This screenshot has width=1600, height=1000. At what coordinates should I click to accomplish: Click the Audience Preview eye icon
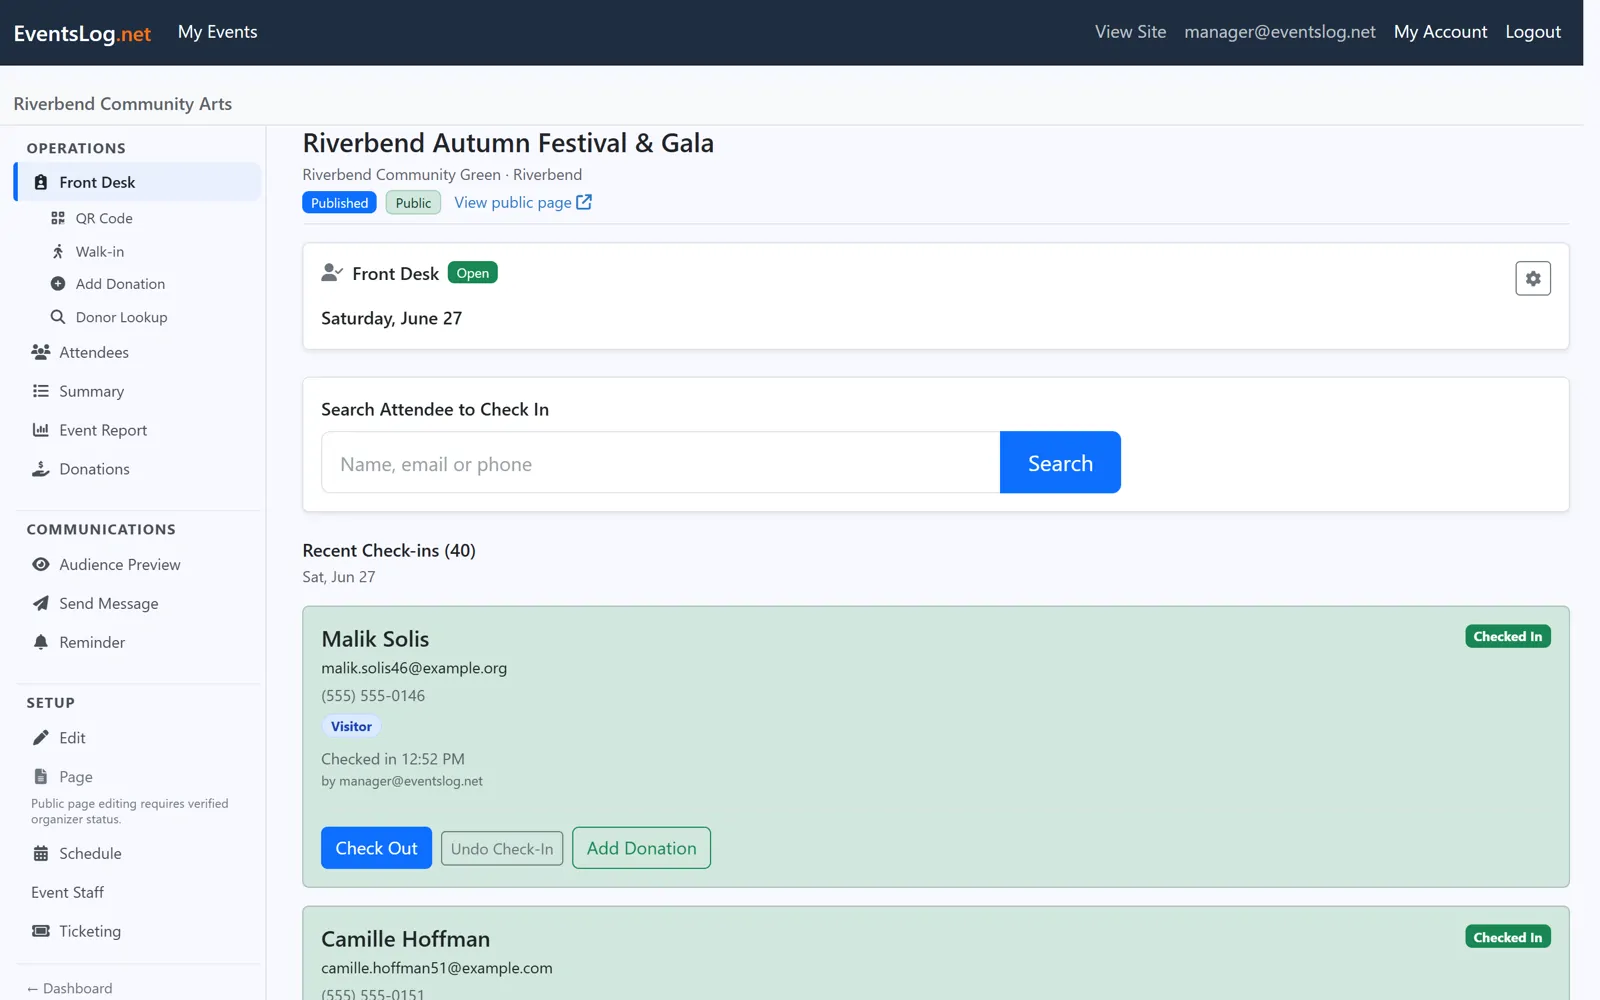[x=41, y=565]
